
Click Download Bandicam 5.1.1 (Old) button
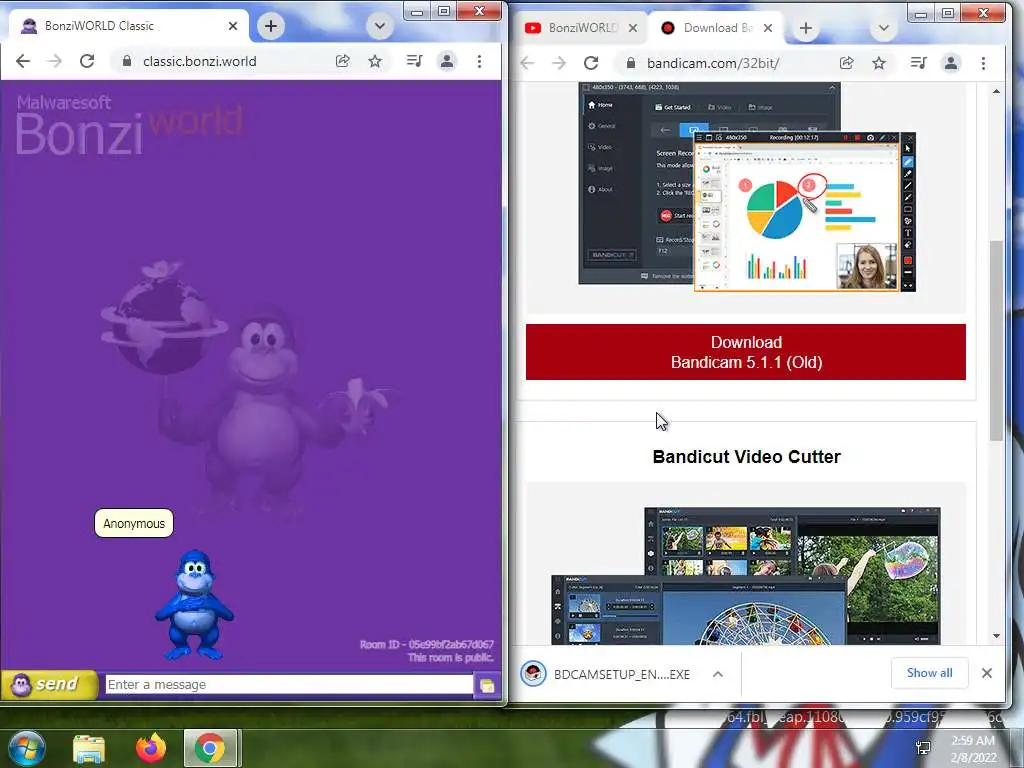click(x=746, y=352)
